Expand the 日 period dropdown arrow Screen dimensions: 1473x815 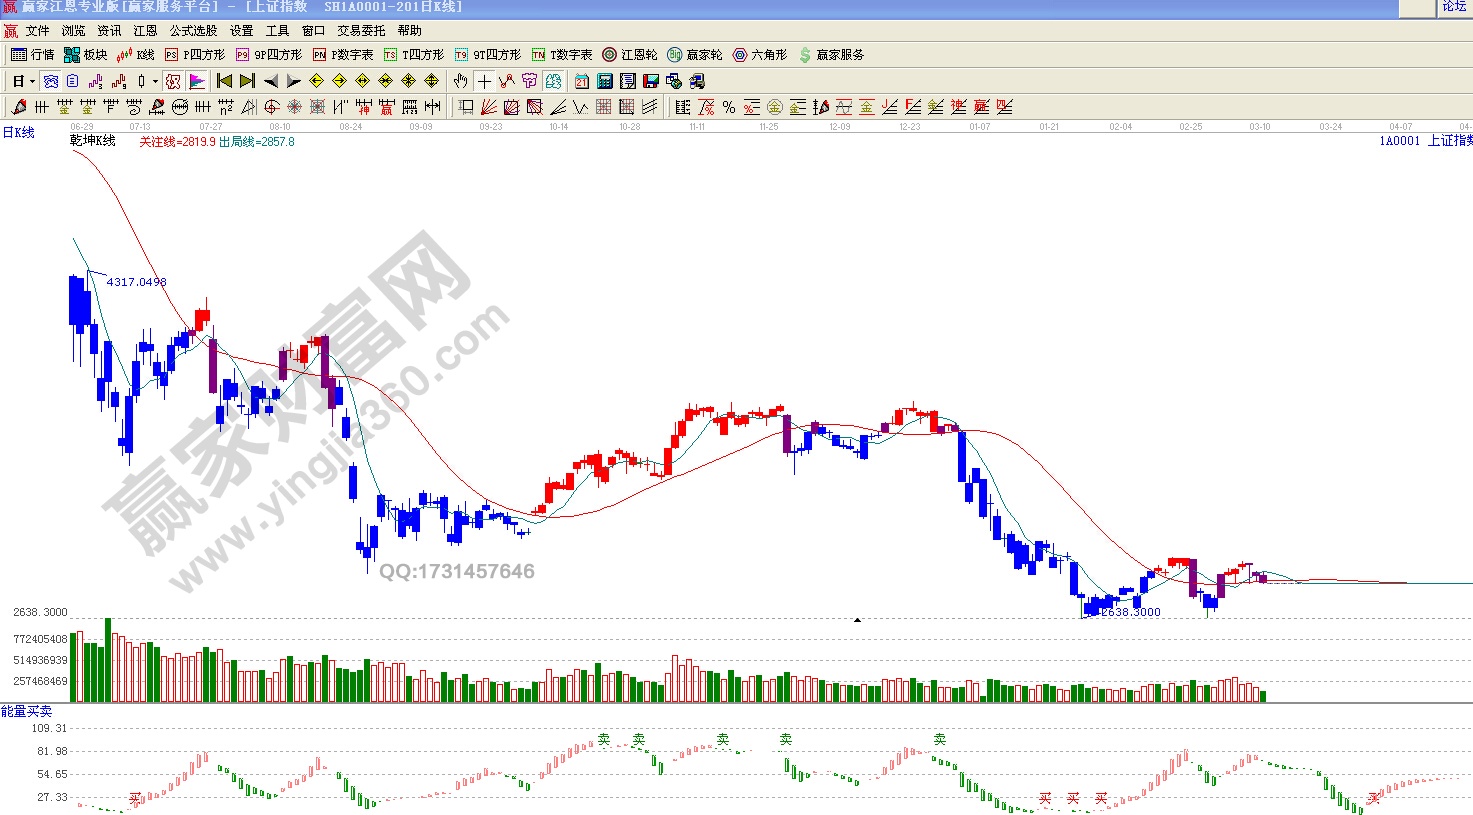(x=32, y=81)
